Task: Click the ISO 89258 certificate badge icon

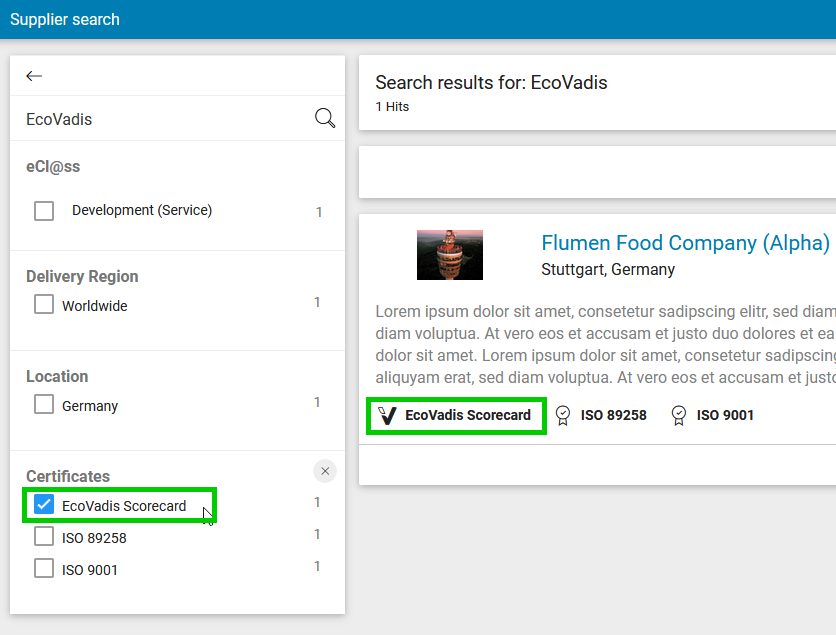Action: coord(561,414)
